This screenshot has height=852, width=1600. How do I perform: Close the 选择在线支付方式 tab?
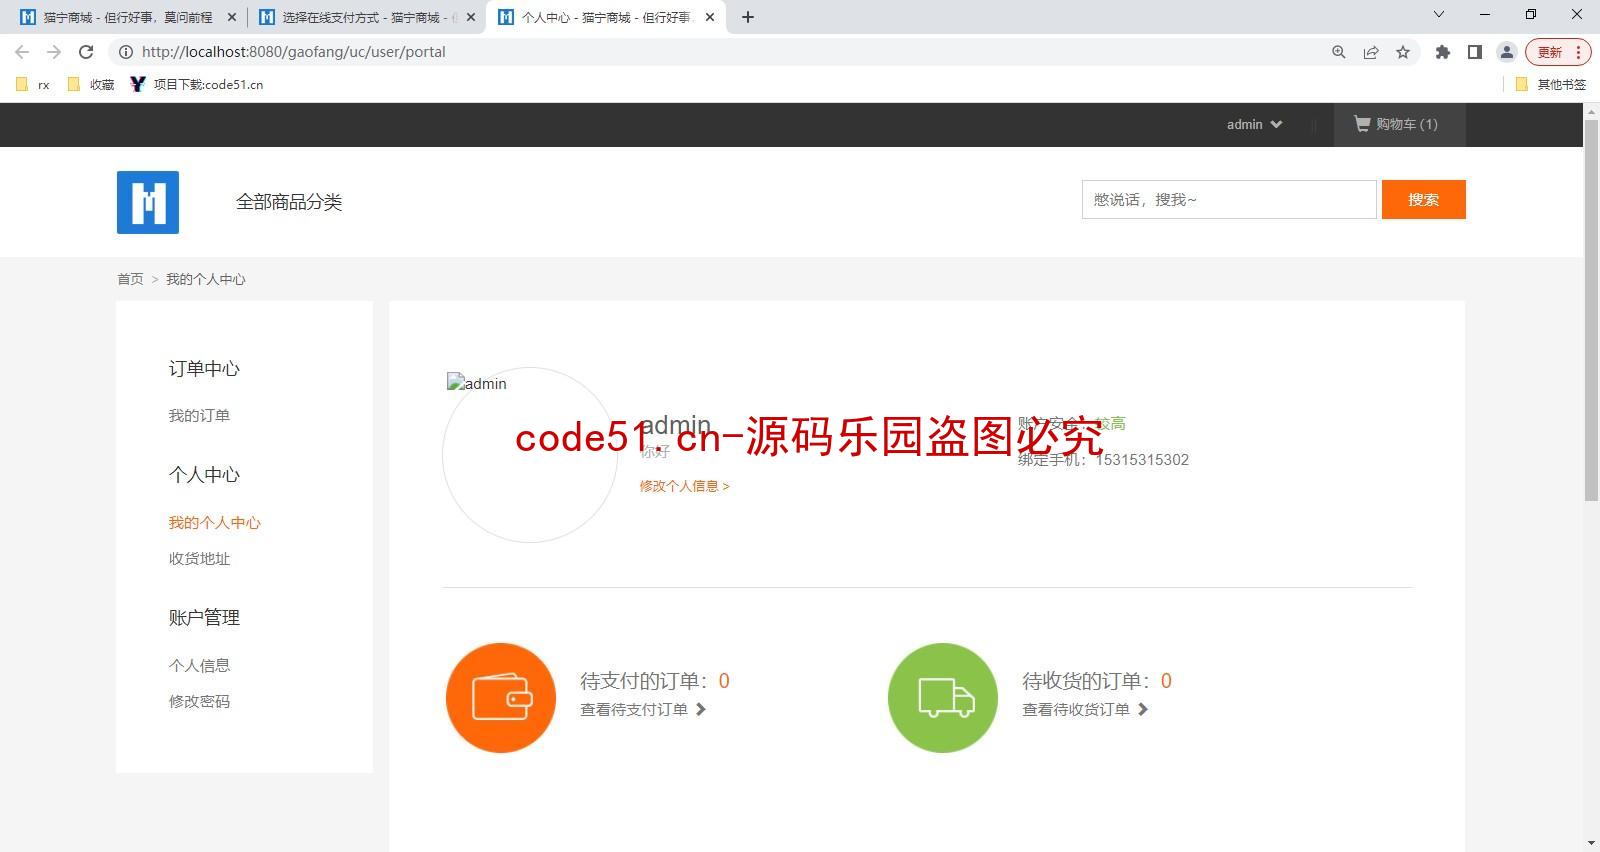pos(471,17)
